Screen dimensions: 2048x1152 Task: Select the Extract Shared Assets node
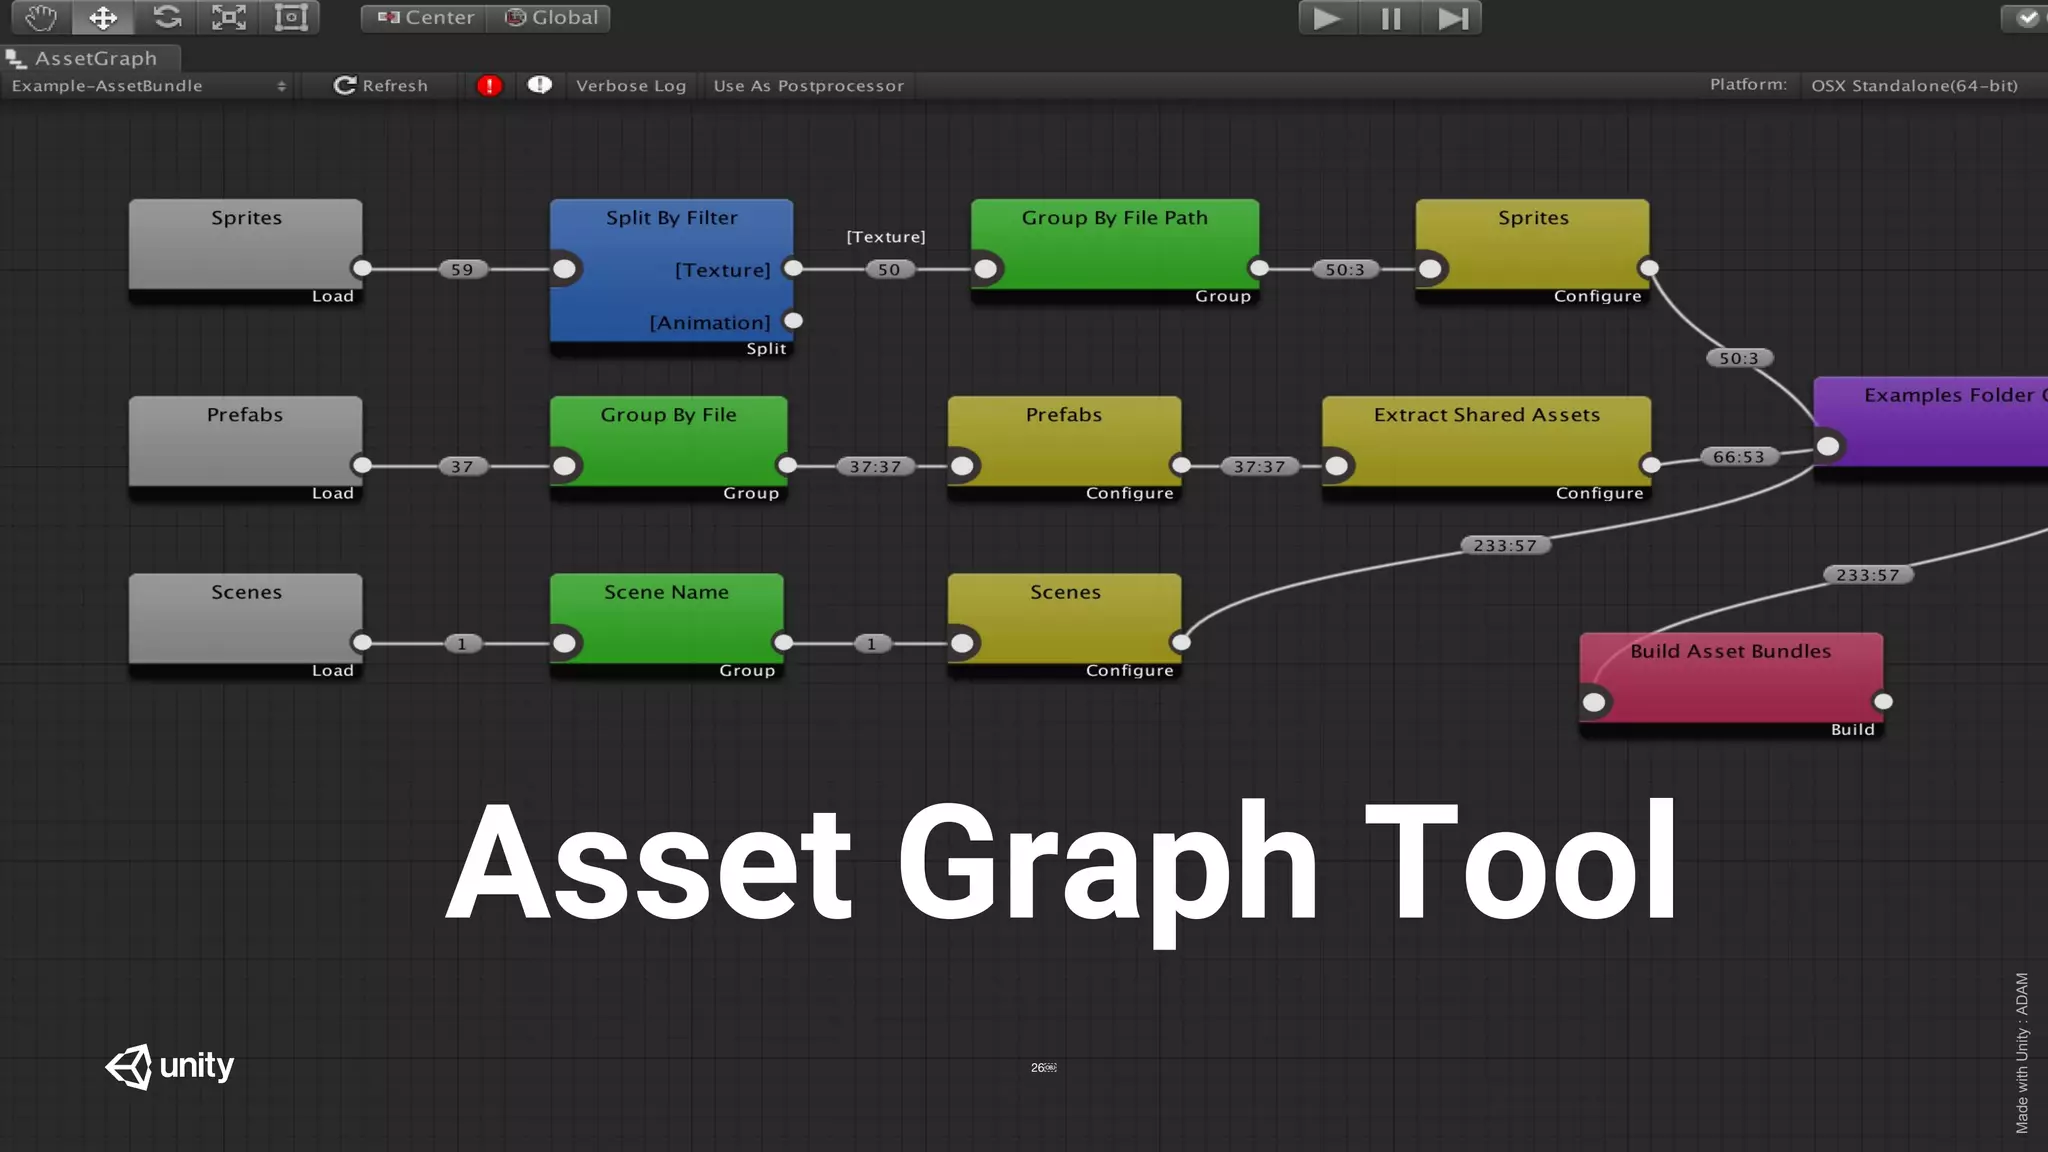point(1486,448)
